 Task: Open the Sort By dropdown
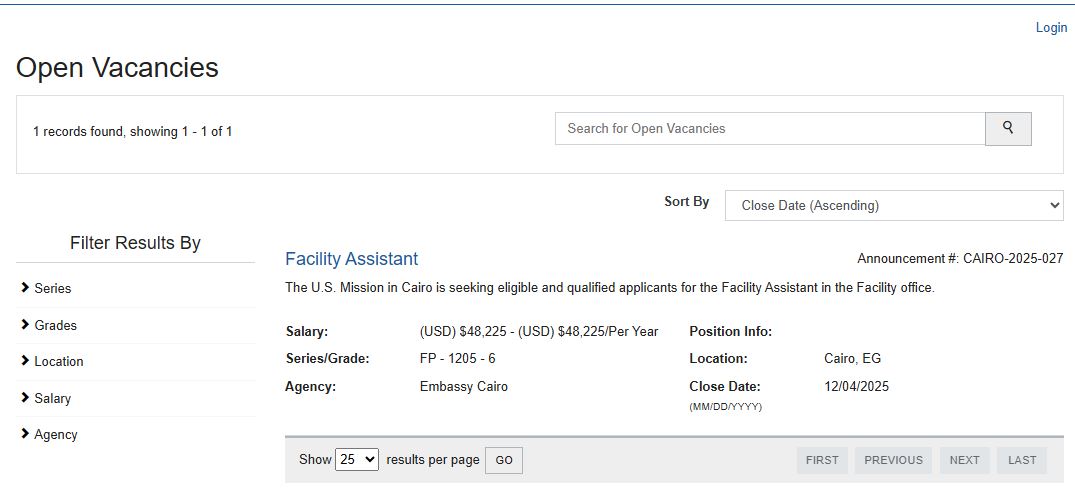pos(894,205)
